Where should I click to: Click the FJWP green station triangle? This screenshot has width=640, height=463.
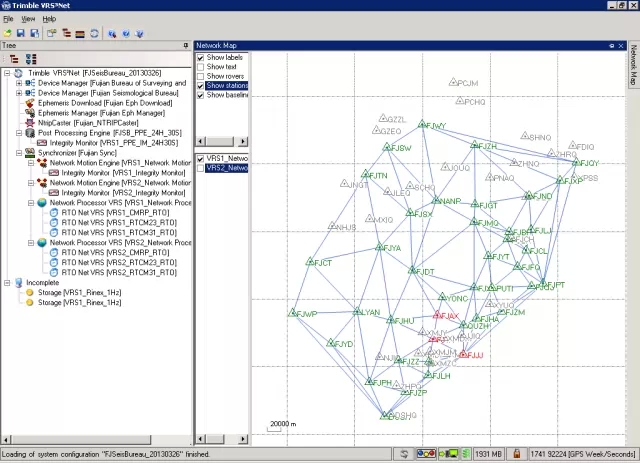[x=292, y=313]
